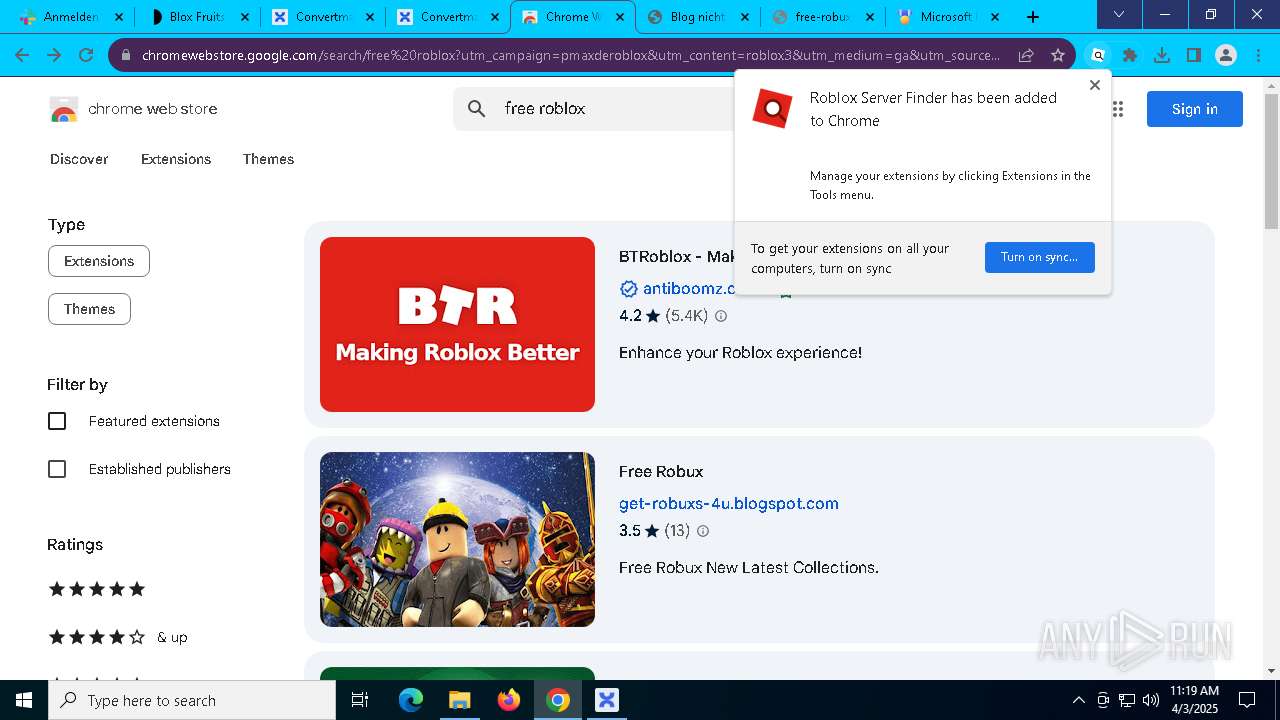Close the Microsoft tab
Image resolution: width=1280 pixels, height=720 pixels.
(995, 17)
